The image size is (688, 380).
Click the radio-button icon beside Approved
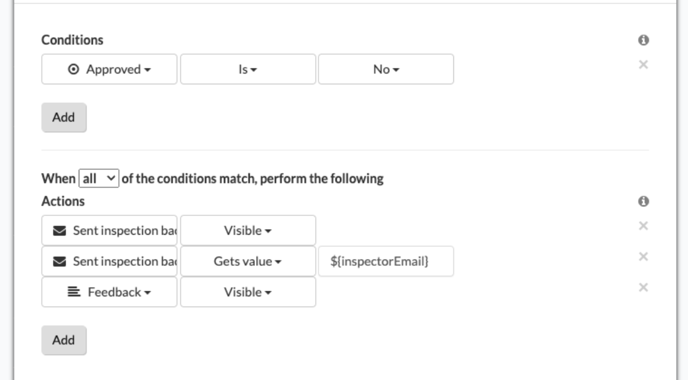(x=73, y=69)
